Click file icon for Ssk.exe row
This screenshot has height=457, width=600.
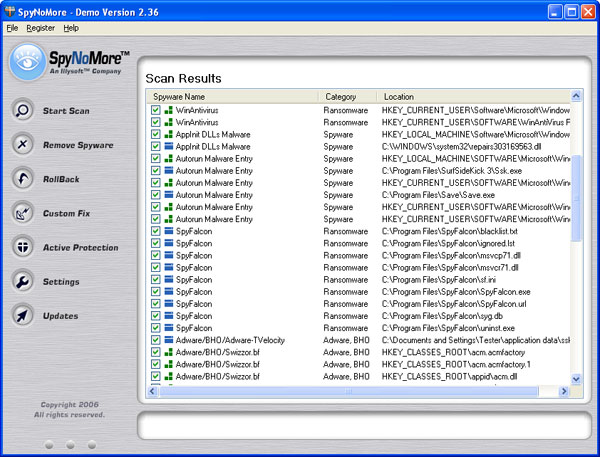coord(169,170)
